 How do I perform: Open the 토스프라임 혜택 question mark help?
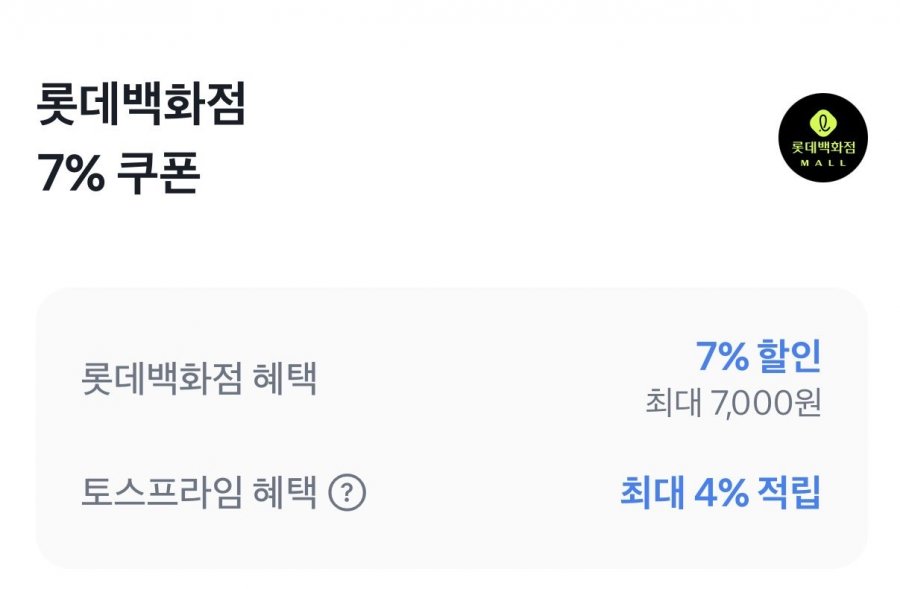pos(347,493)
